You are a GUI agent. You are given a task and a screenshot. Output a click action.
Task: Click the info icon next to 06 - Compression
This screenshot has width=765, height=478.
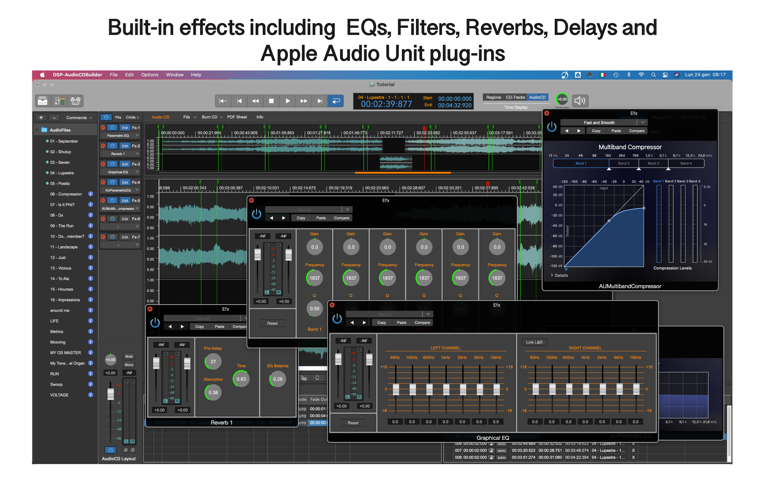point(90,194)
